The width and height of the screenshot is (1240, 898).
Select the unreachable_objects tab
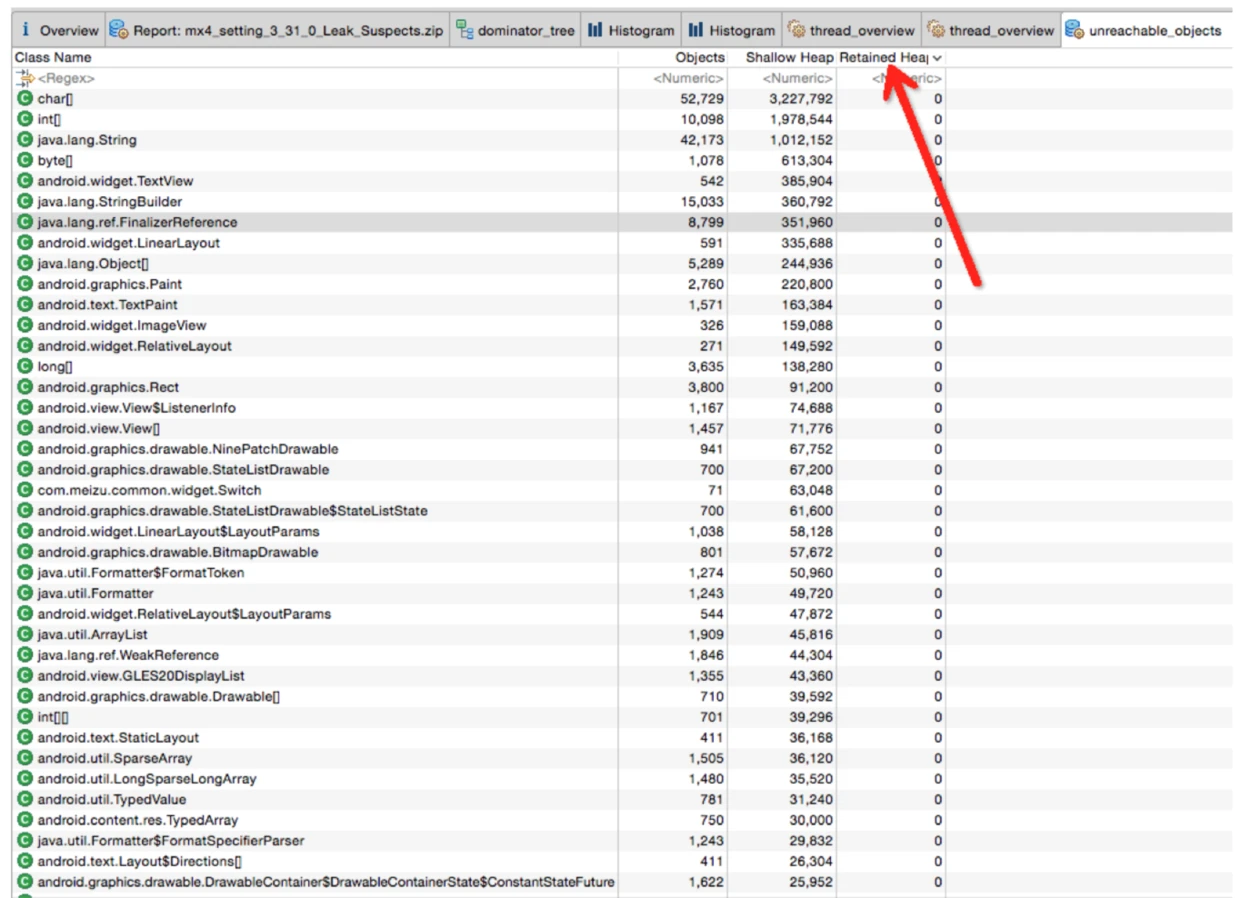click(1144, 30)
